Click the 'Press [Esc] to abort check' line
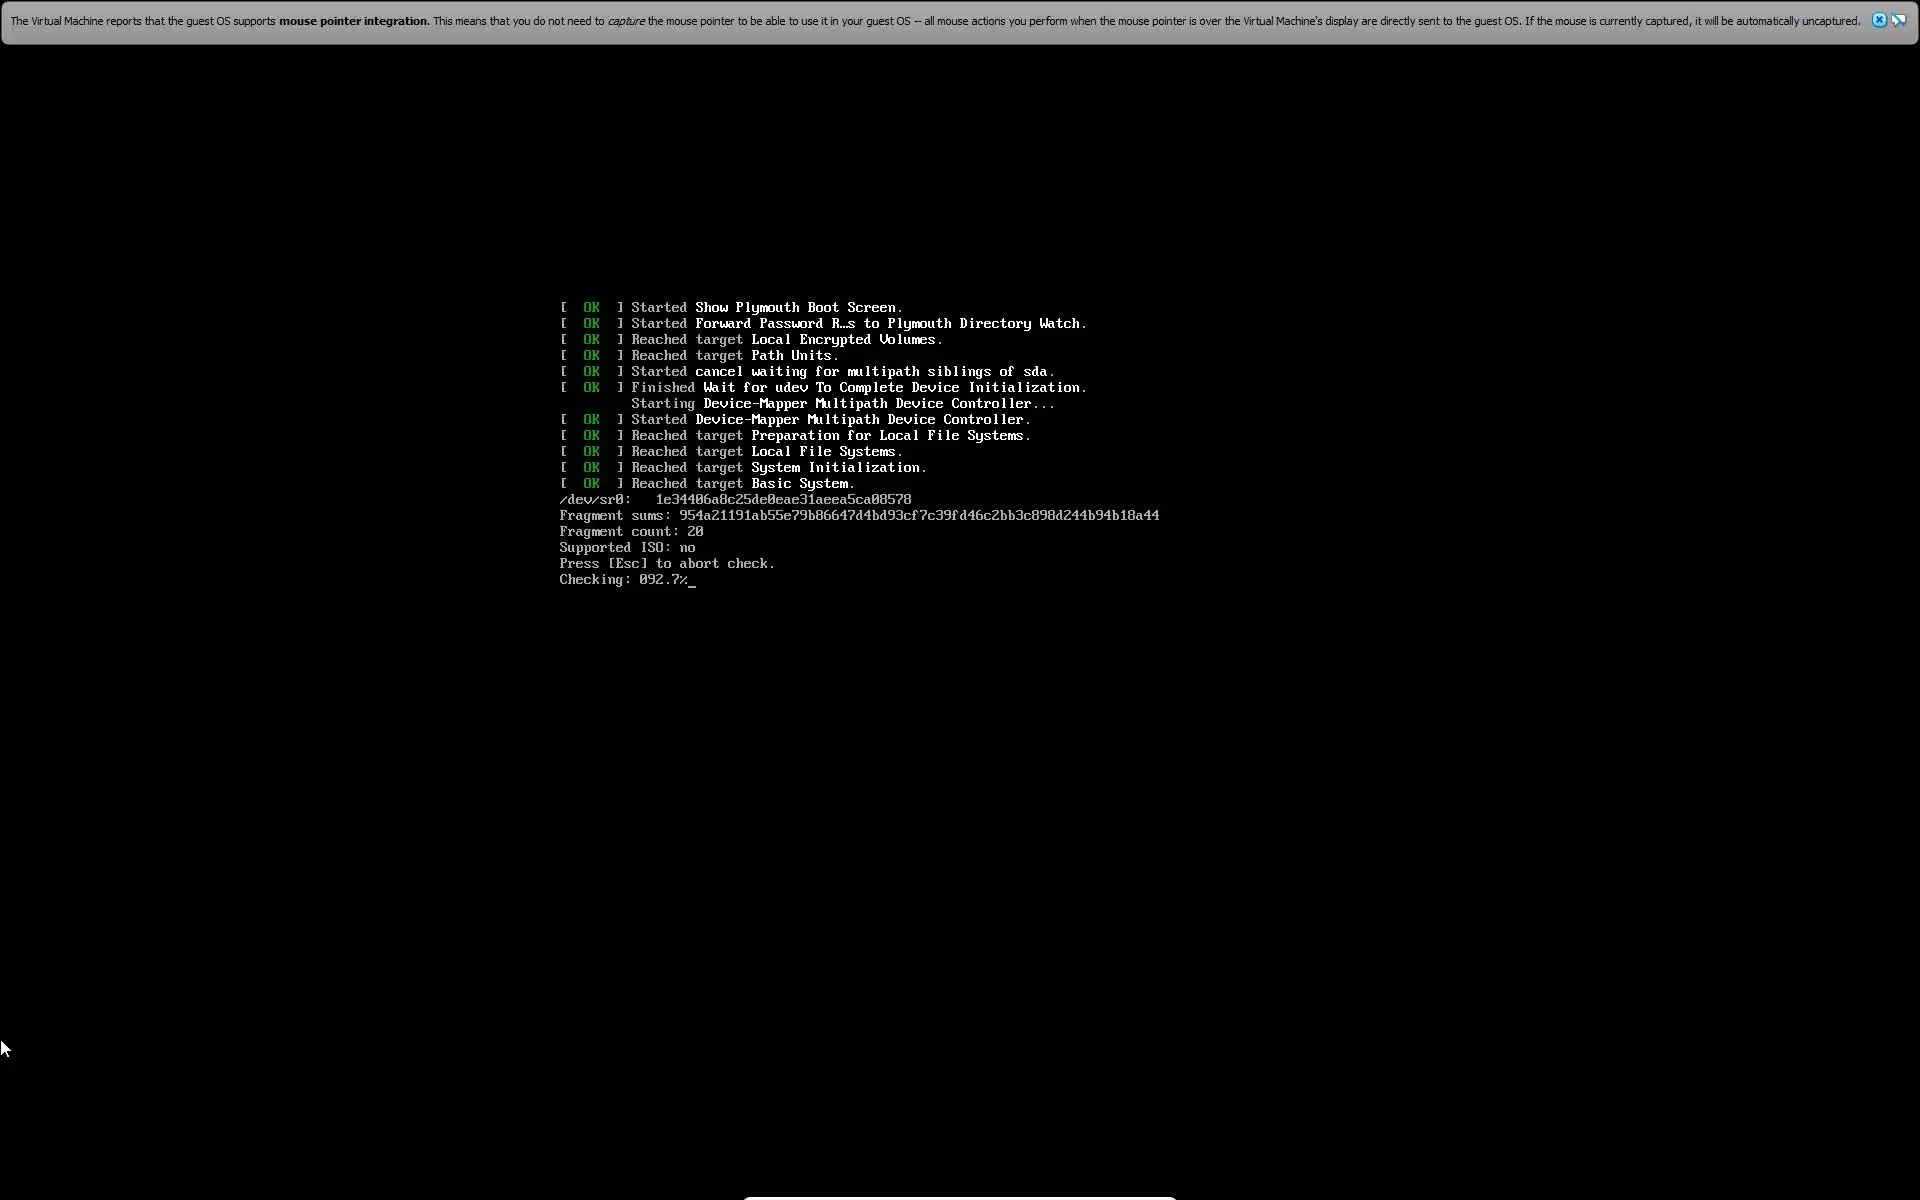The image size is (1920, 1200). (667, 564)
